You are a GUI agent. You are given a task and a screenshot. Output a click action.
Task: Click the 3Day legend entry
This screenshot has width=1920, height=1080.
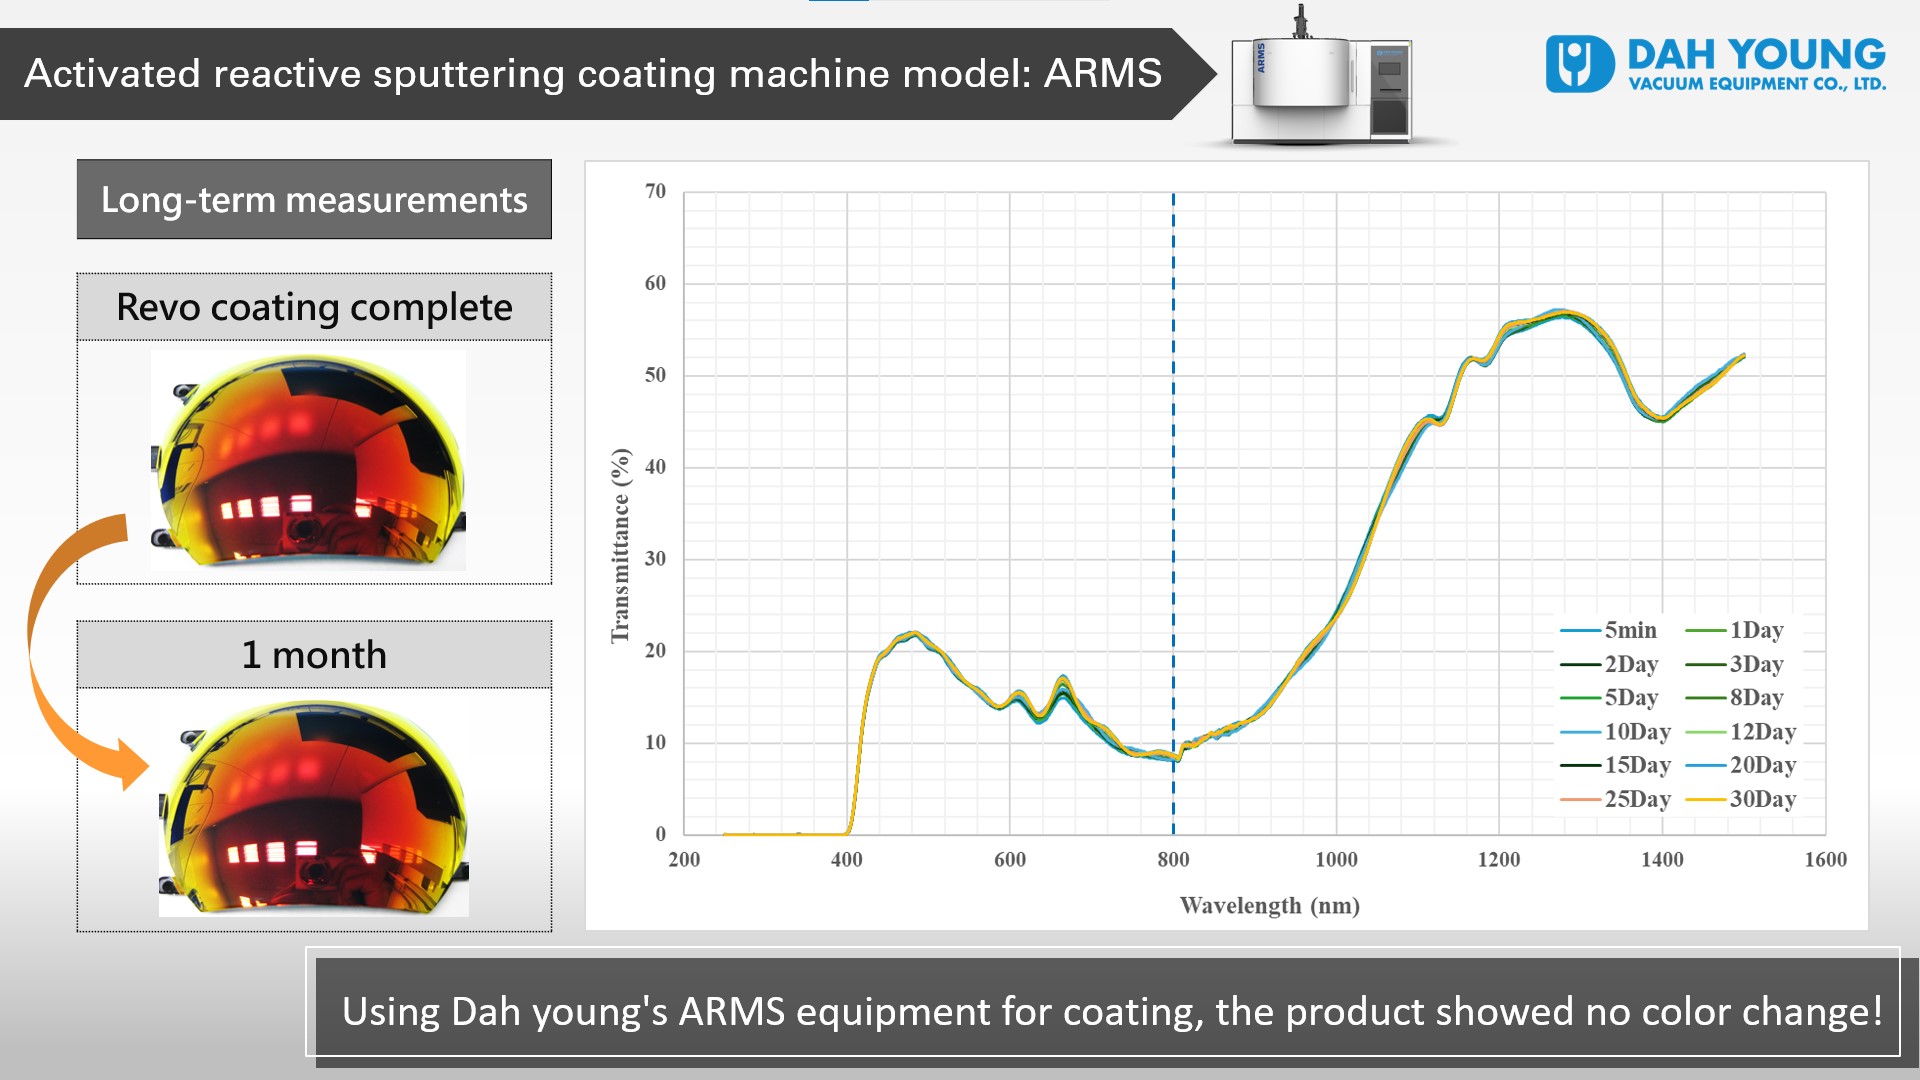(1735, 664)
